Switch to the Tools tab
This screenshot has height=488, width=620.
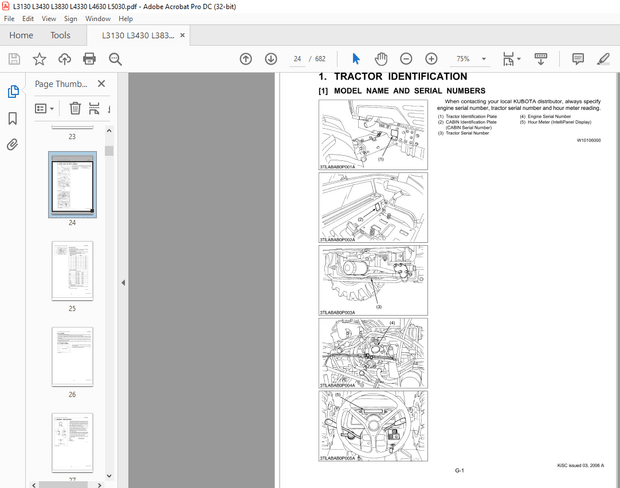60,35
